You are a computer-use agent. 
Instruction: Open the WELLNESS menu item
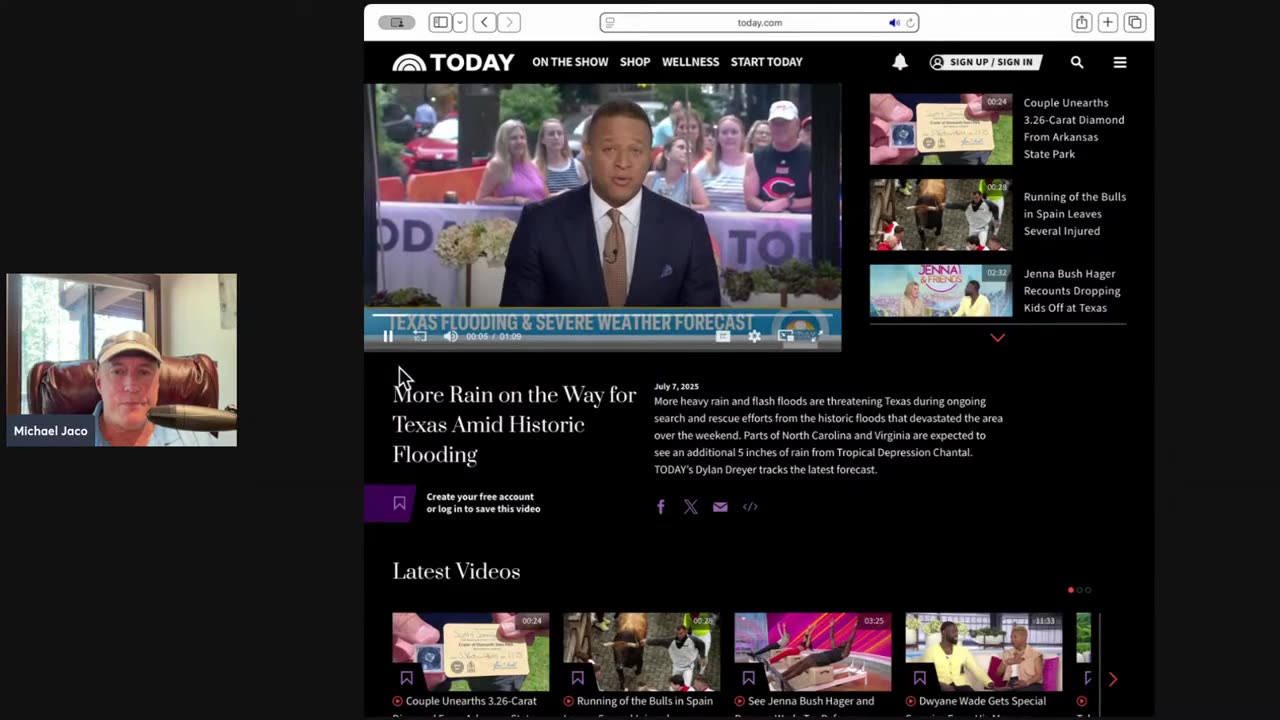point(690,62)
